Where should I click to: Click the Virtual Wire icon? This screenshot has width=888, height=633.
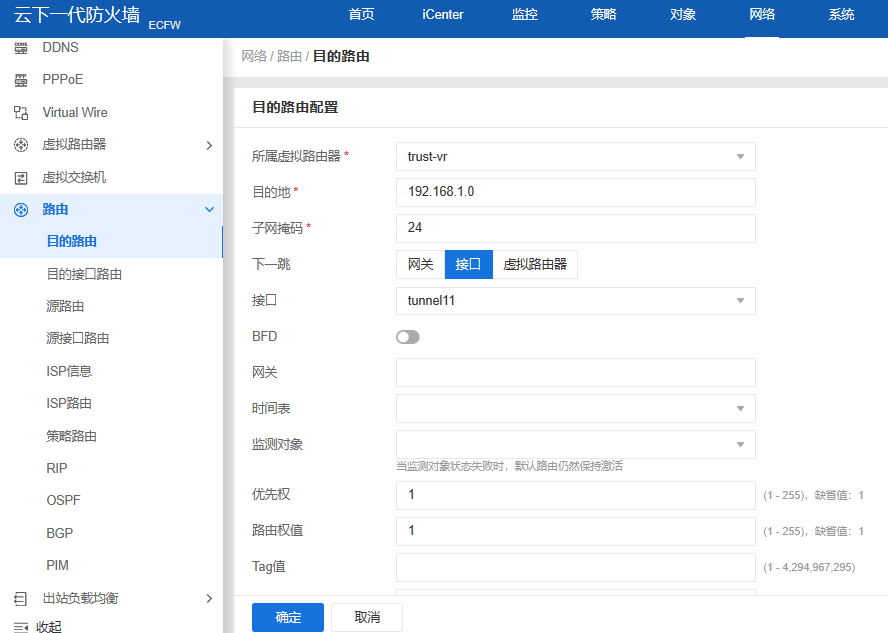pyautogui.click(x=21, y=113)
